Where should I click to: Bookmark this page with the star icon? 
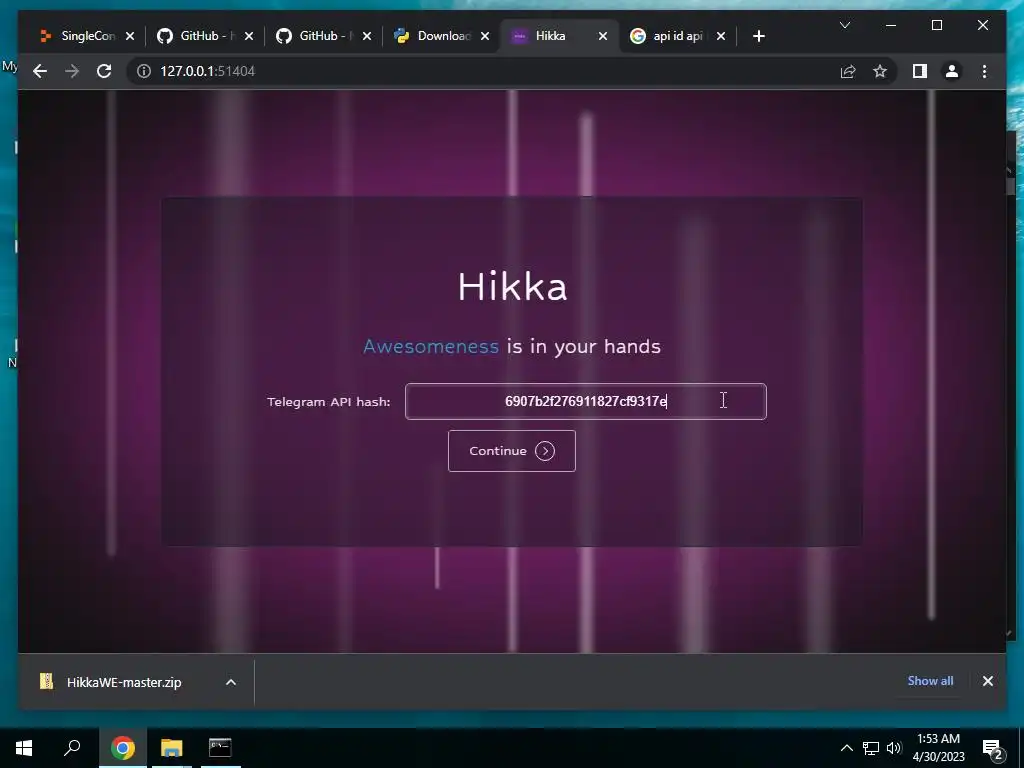coord(880,71)
